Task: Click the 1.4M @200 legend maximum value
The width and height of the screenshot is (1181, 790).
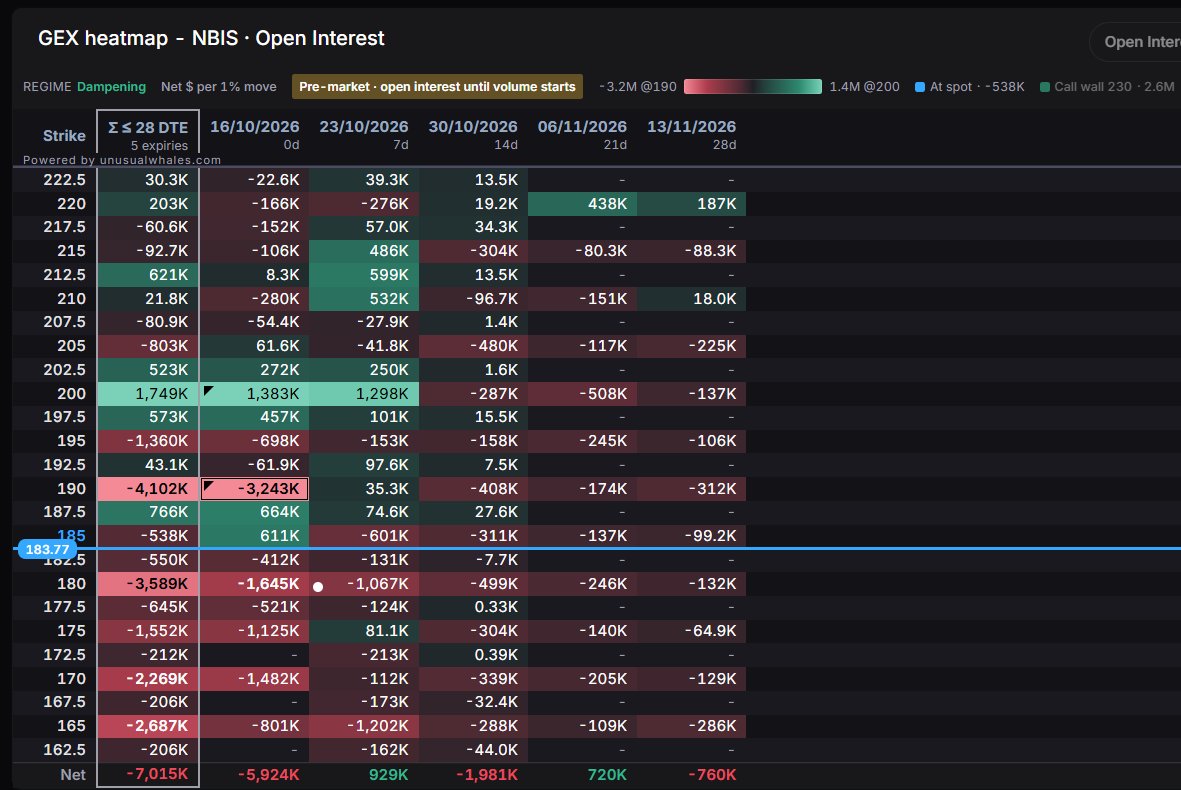Action: click(865, 87)
